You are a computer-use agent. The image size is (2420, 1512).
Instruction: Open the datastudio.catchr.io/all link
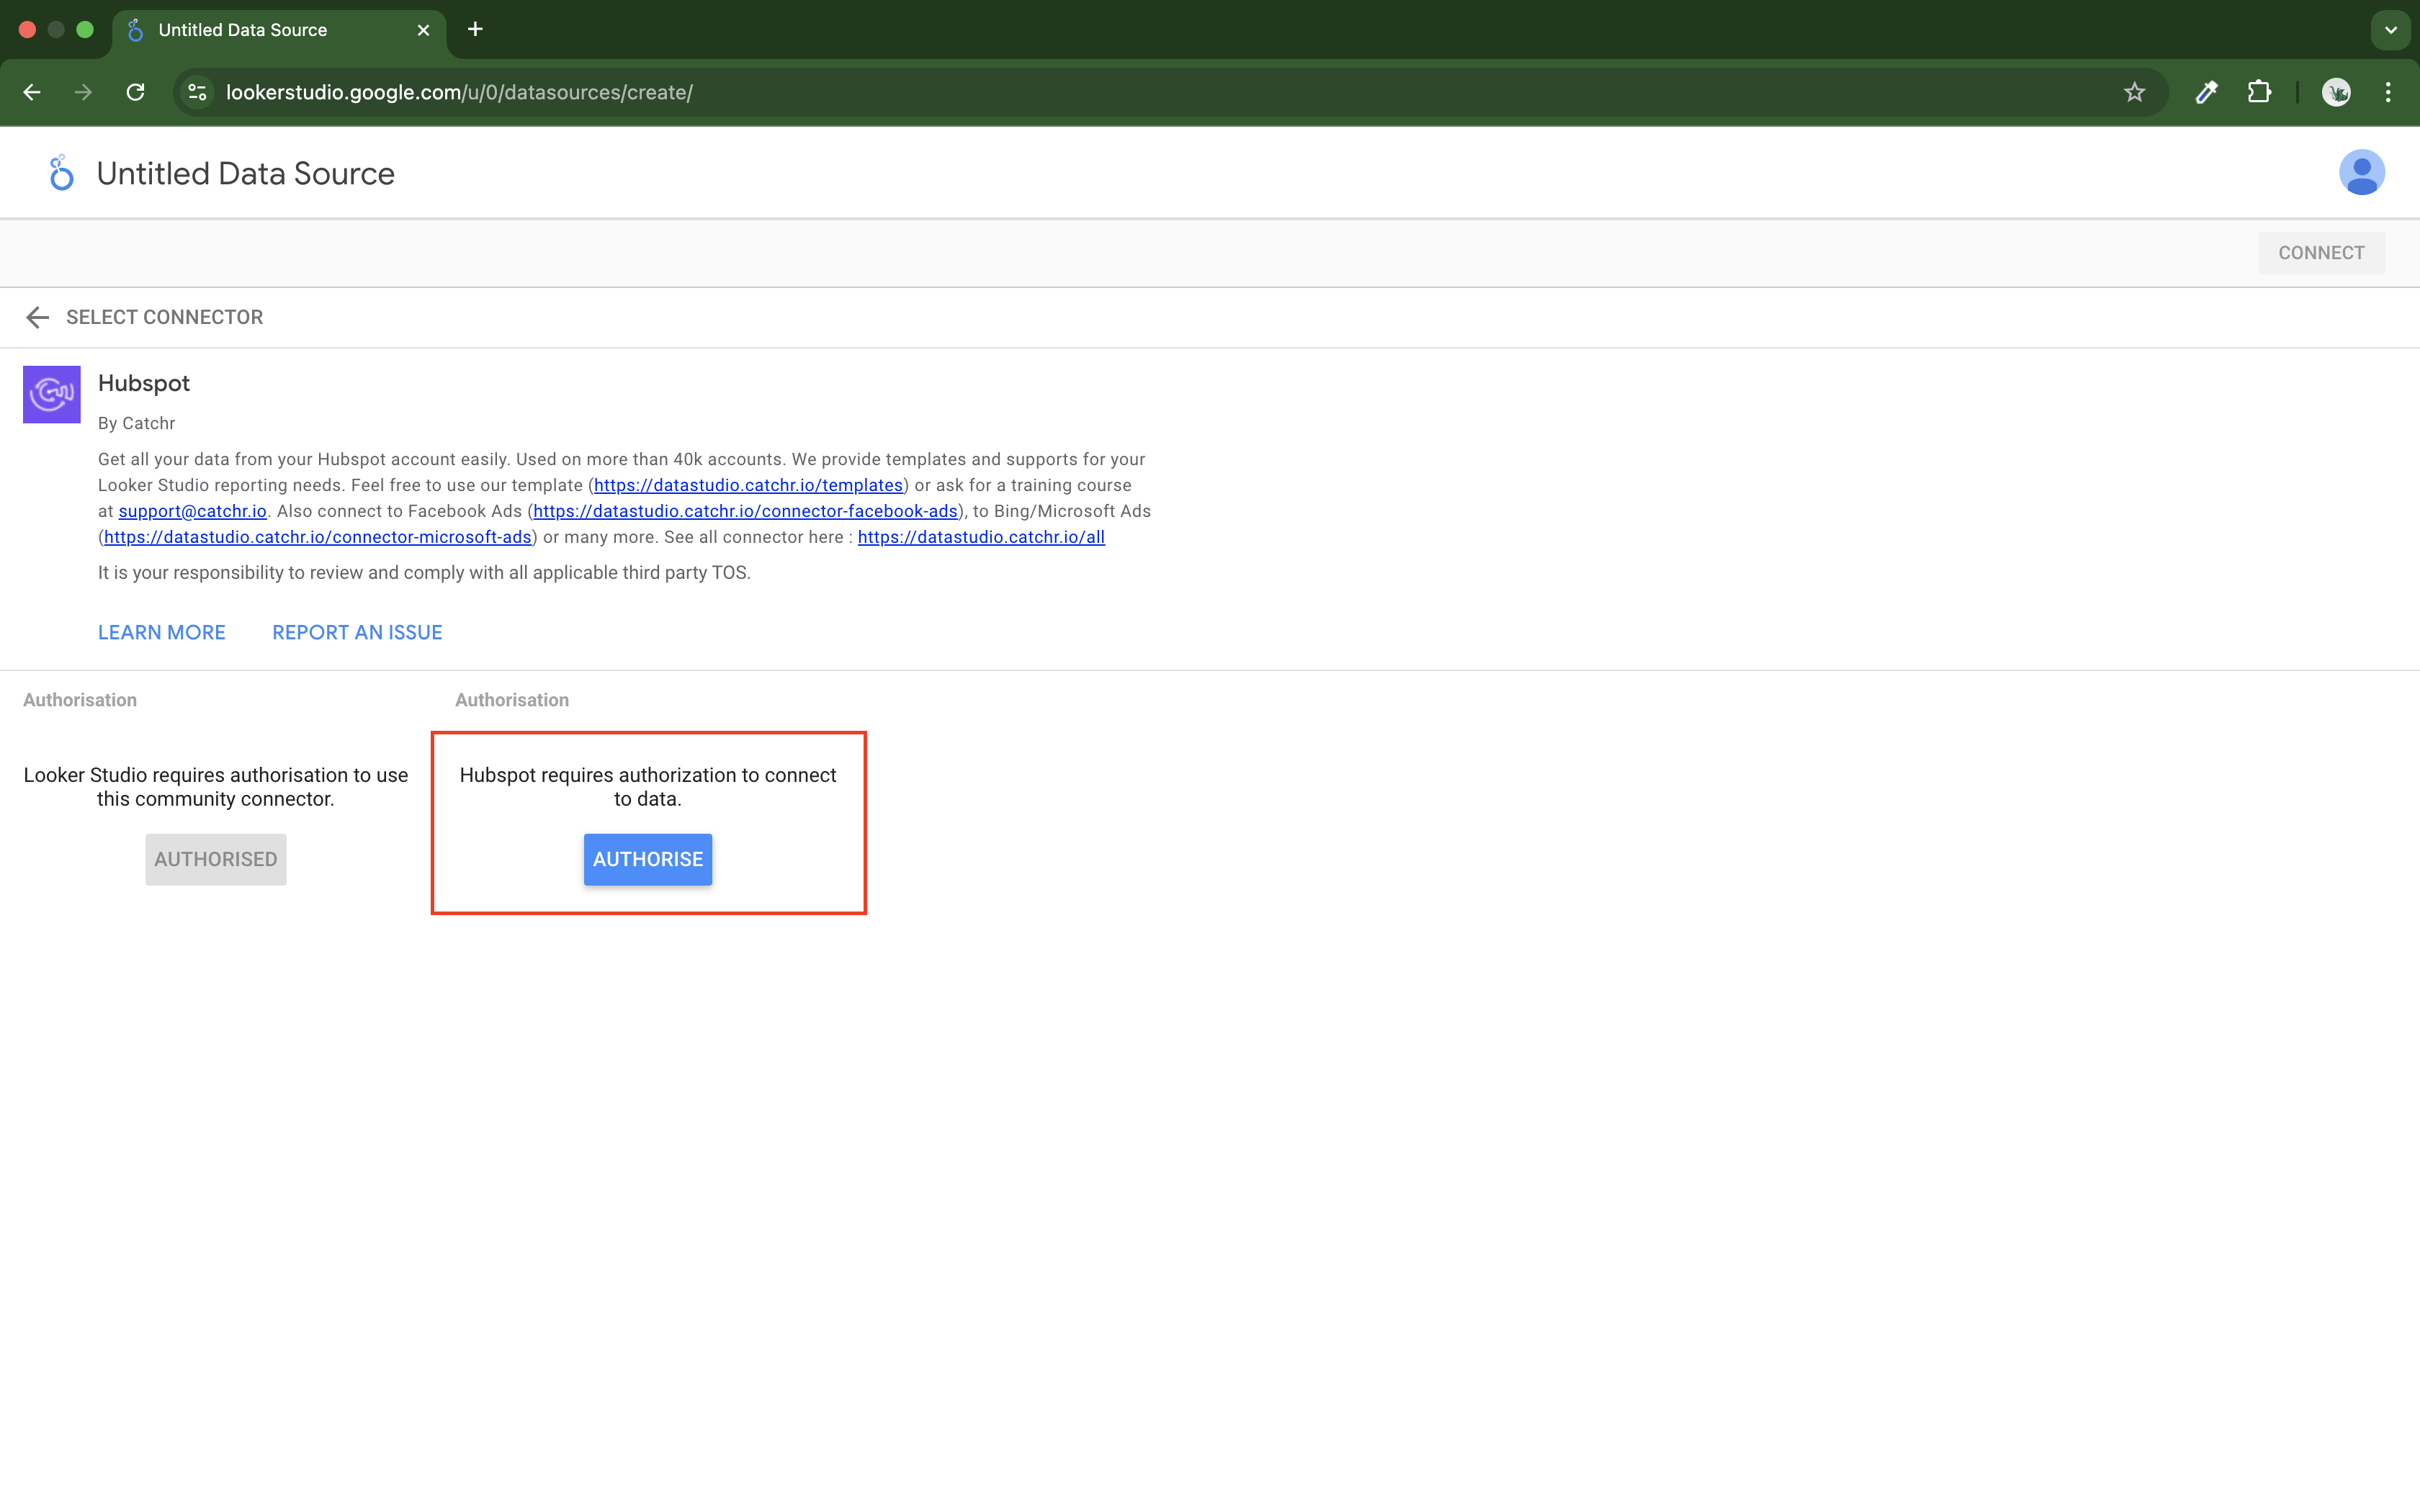point(981,537)
